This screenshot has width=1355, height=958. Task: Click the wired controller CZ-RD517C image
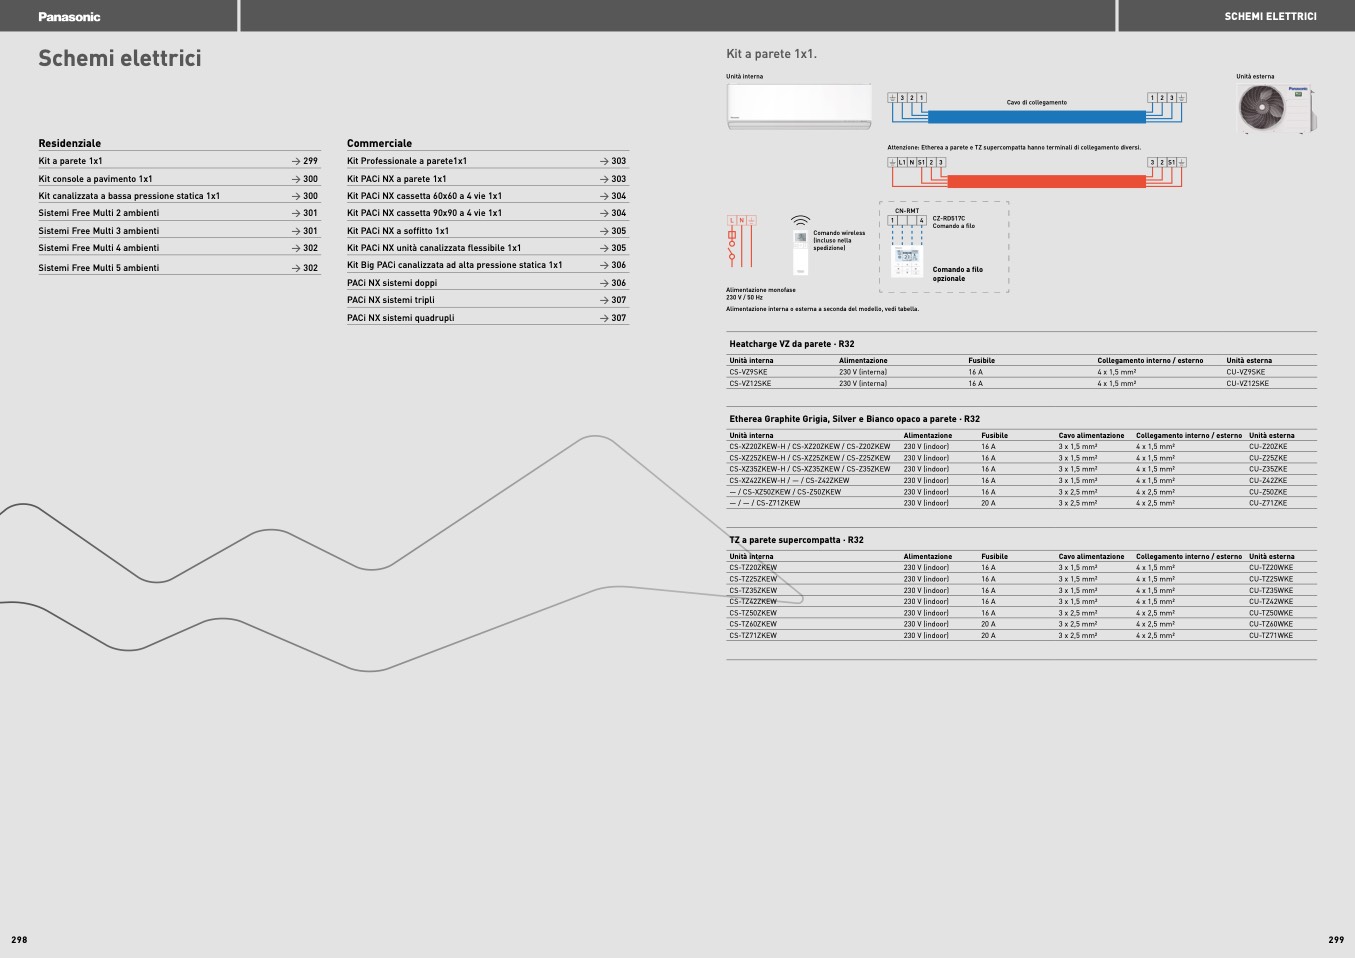(908, 263)
